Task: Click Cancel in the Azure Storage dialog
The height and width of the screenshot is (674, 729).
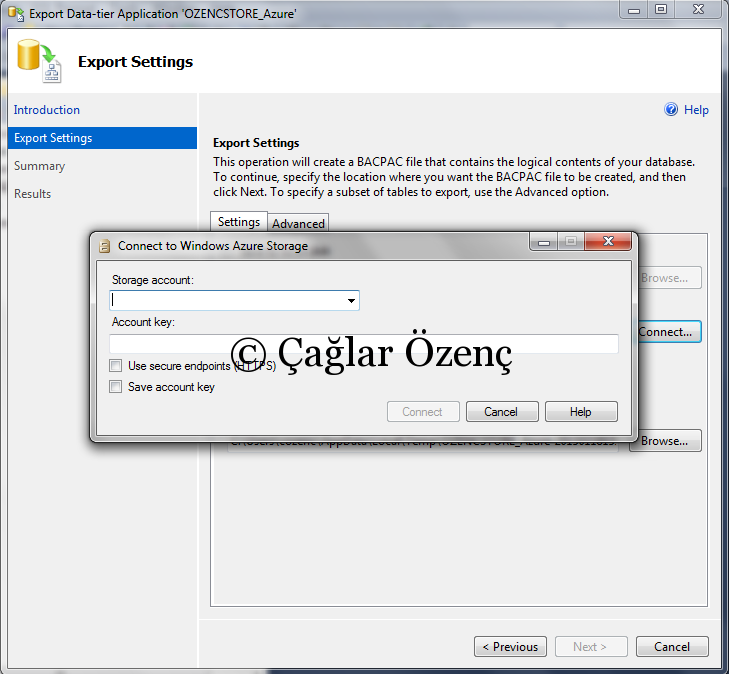Action: [502, 412]
